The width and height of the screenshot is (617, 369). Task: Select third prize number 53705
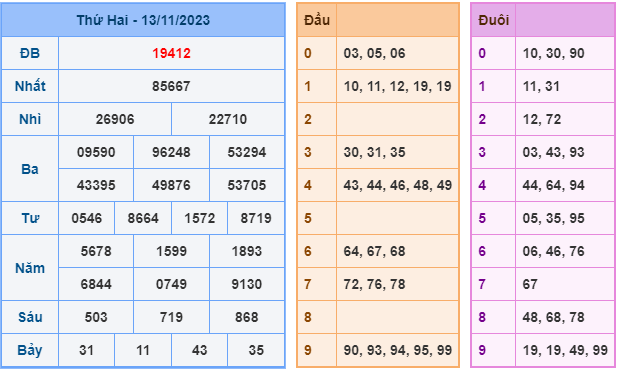click(x=247, y=185)
